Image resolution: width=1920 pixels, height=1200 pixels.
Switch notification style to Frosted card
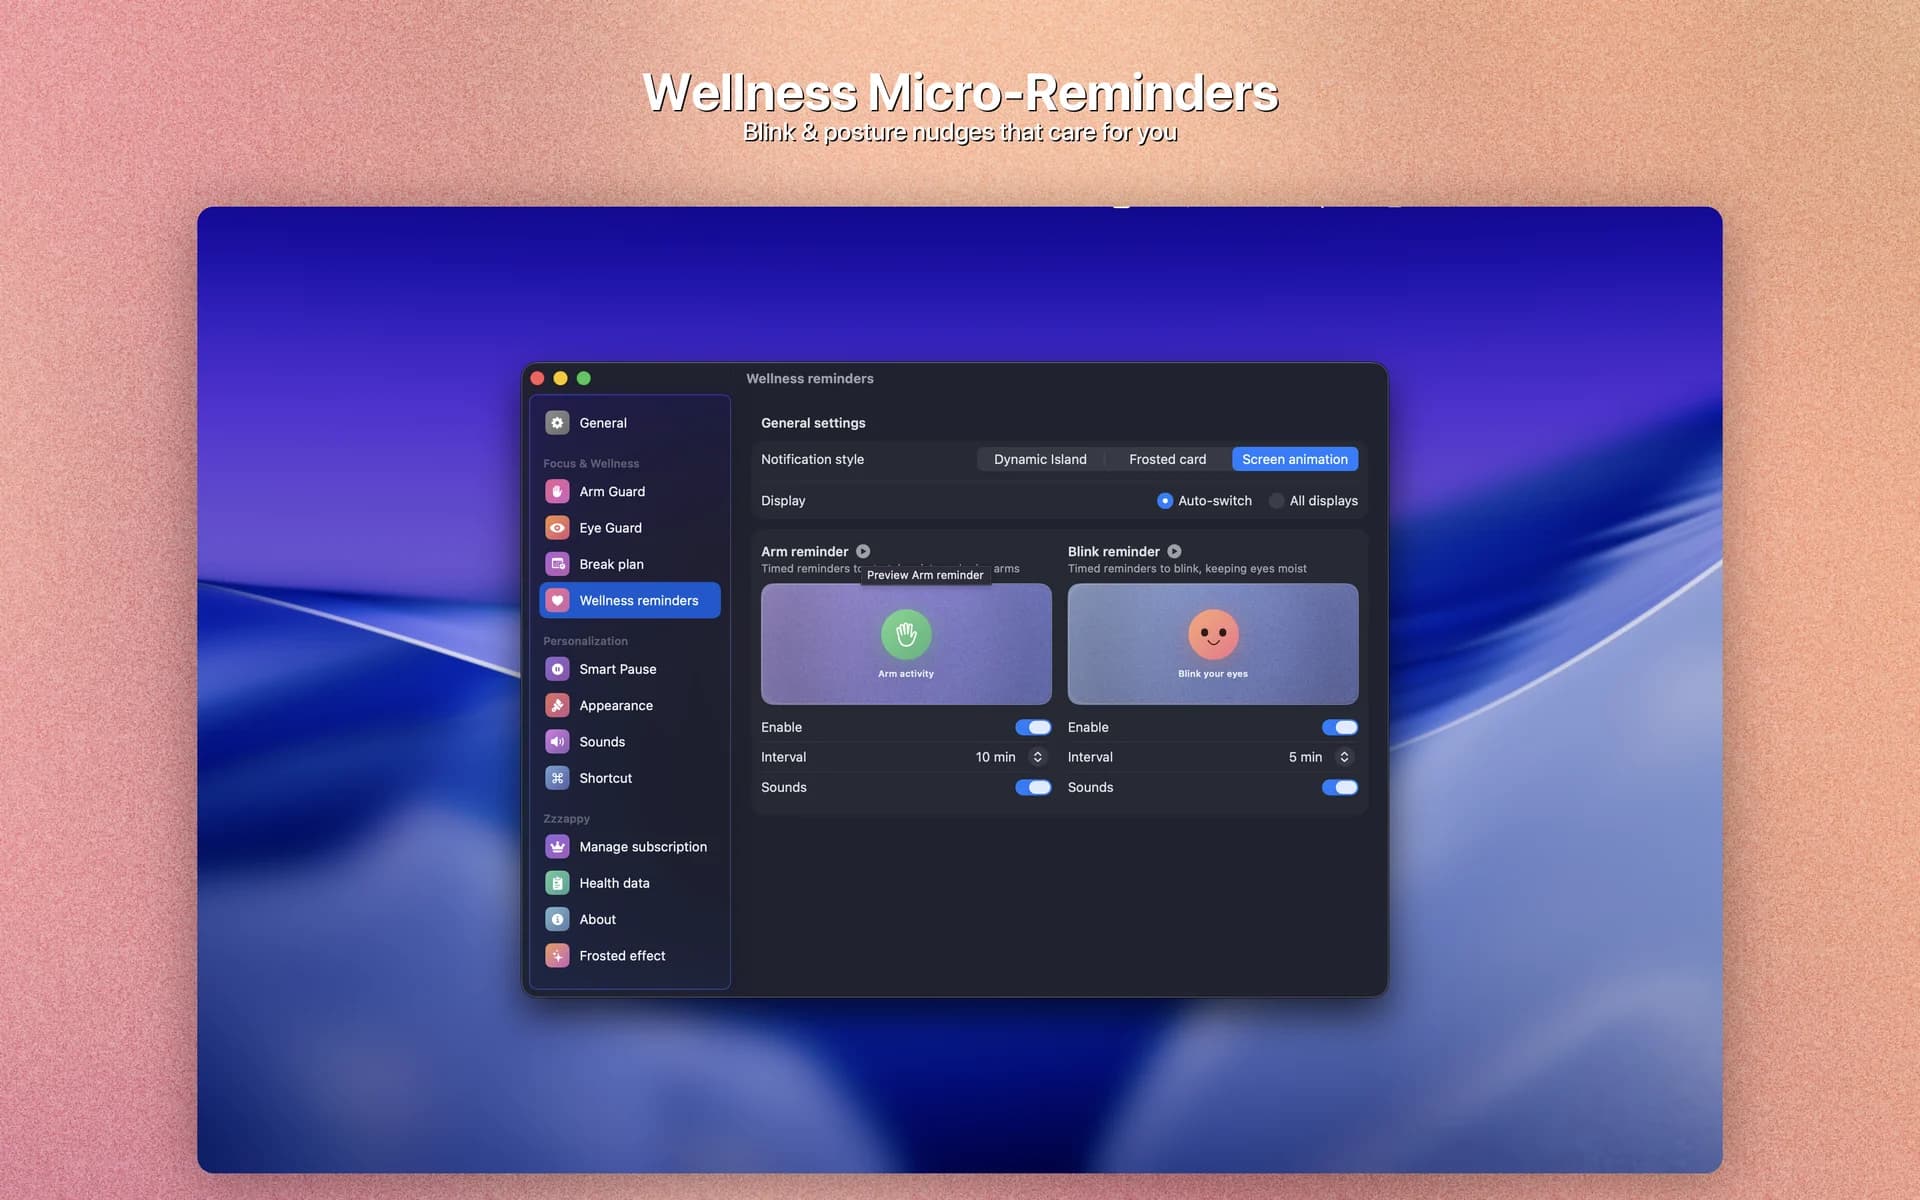[x=1167, y=459]
